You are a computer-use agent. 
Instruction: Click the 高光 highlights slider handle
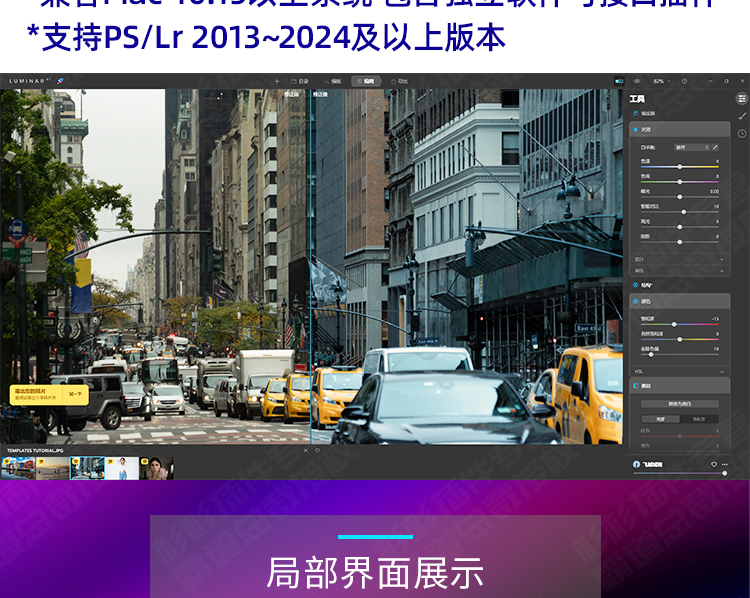click(x=680, y=227)
